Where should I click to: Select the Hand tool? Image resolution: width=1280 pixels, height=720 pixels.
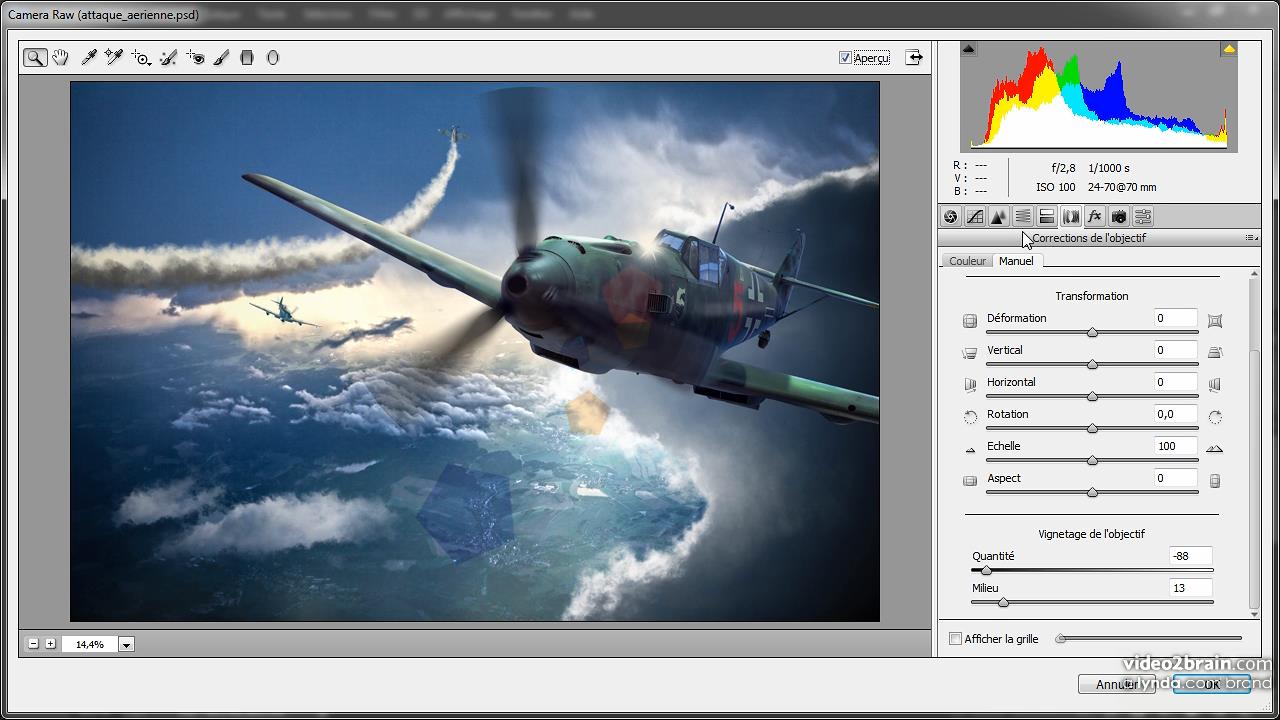61,58
